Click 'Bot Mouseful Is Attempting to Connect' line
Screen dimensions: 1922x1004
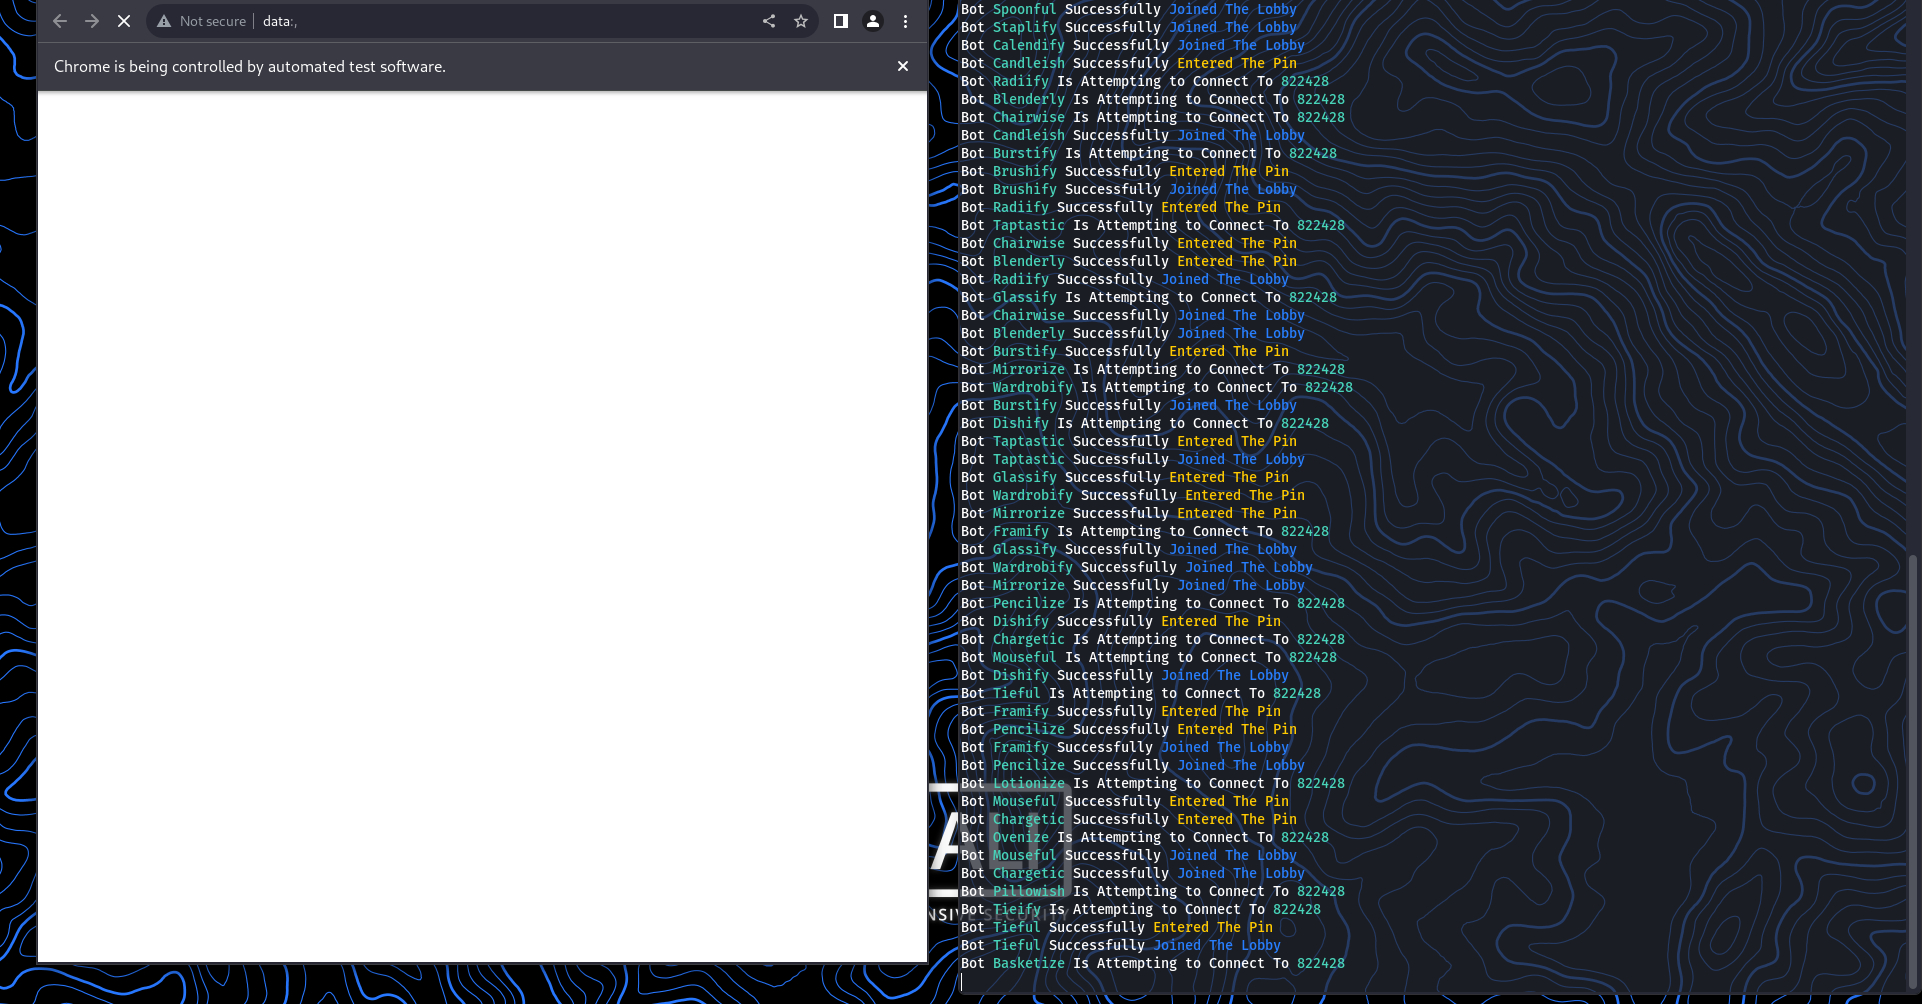[x=1149, y=657]
